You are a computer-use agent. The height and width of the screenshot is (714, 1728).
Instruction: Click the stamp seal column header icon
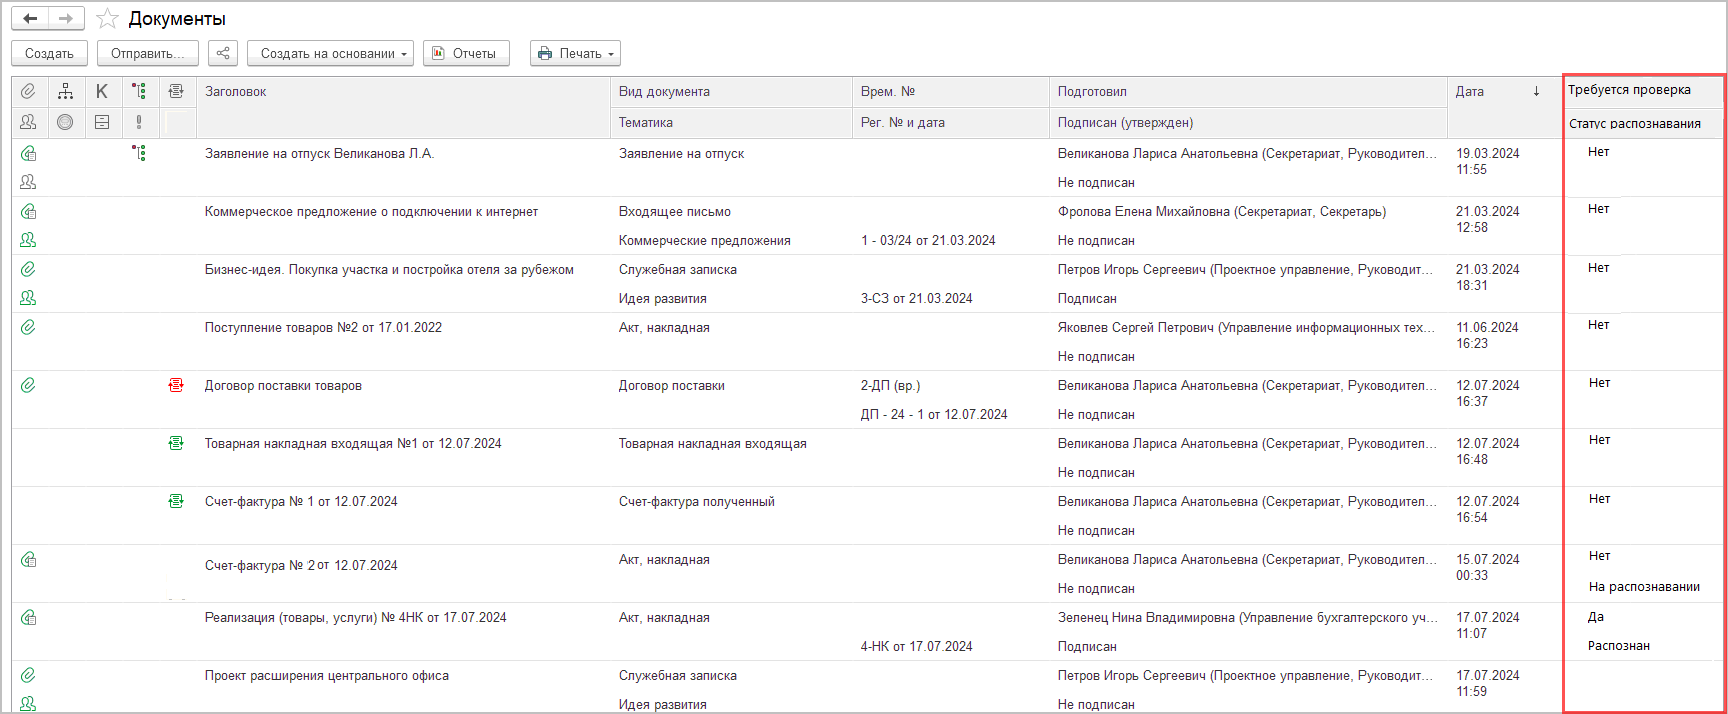click(x=65, y=122)
